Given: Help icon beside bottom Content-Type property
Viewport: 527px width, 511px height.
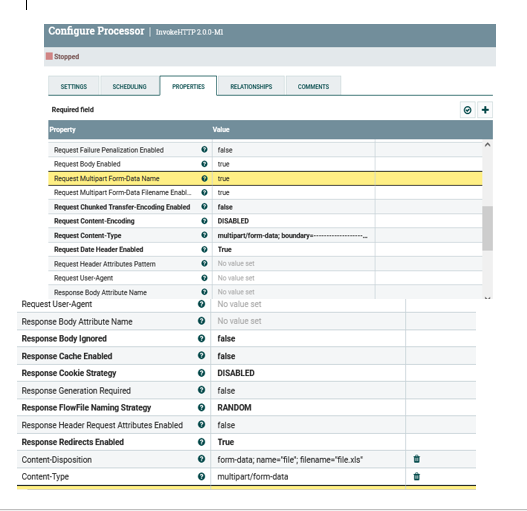Looking at the screenshot, I should click(201, 476).
